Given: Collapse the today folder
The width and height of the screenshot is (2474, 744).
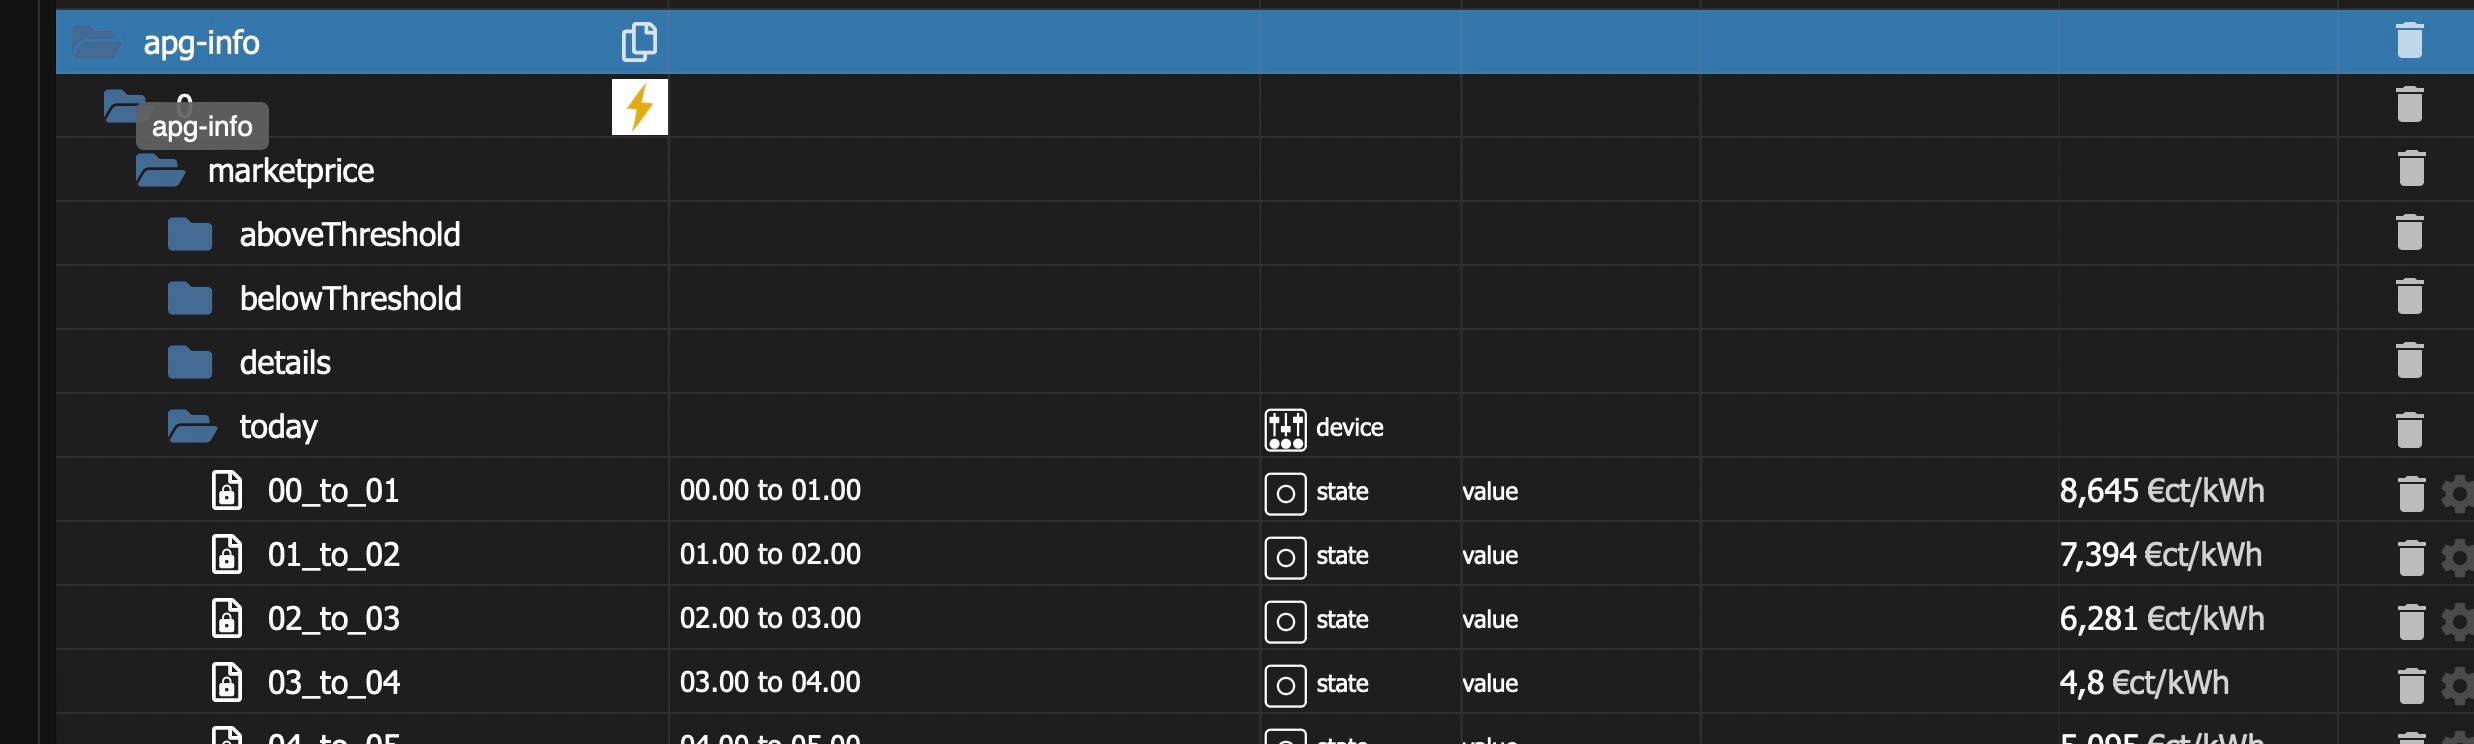Looking at the screenshot, I should pyautogui.click(x=192, y=427).
